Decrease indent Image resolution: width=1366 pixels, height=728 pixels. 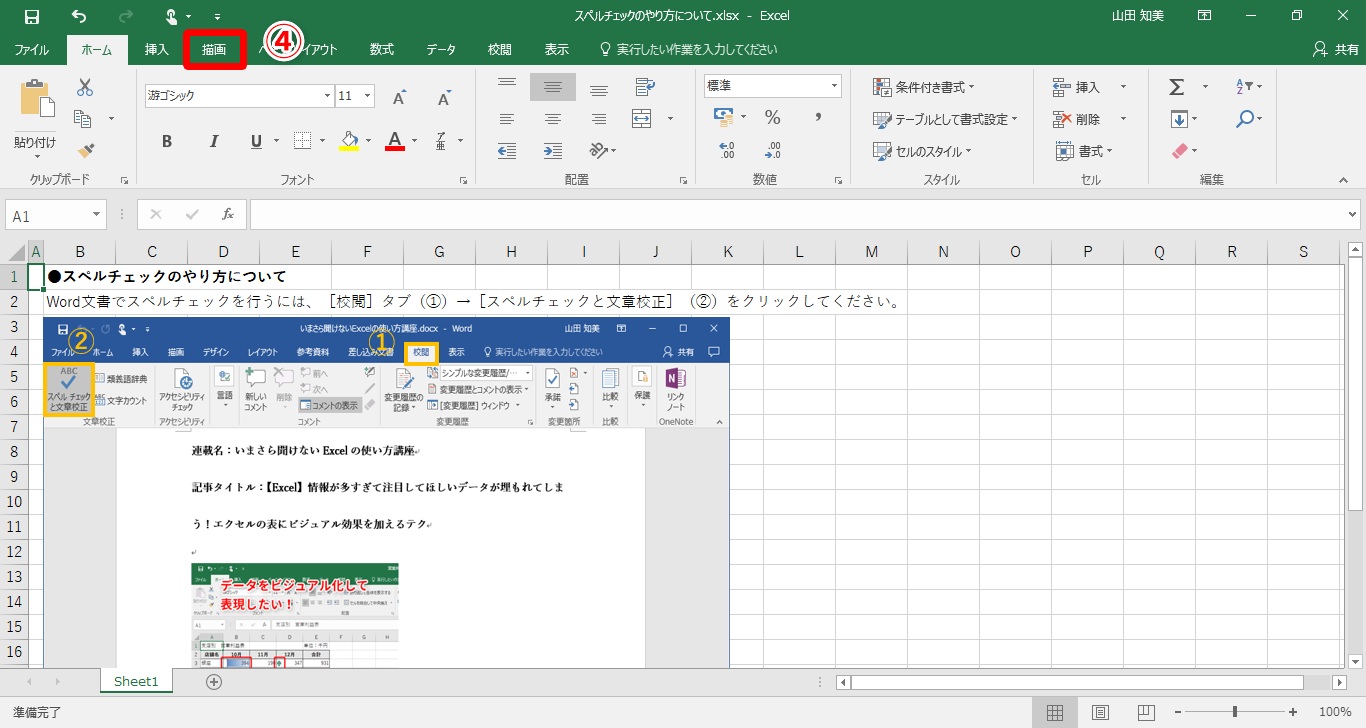[507, 151]
